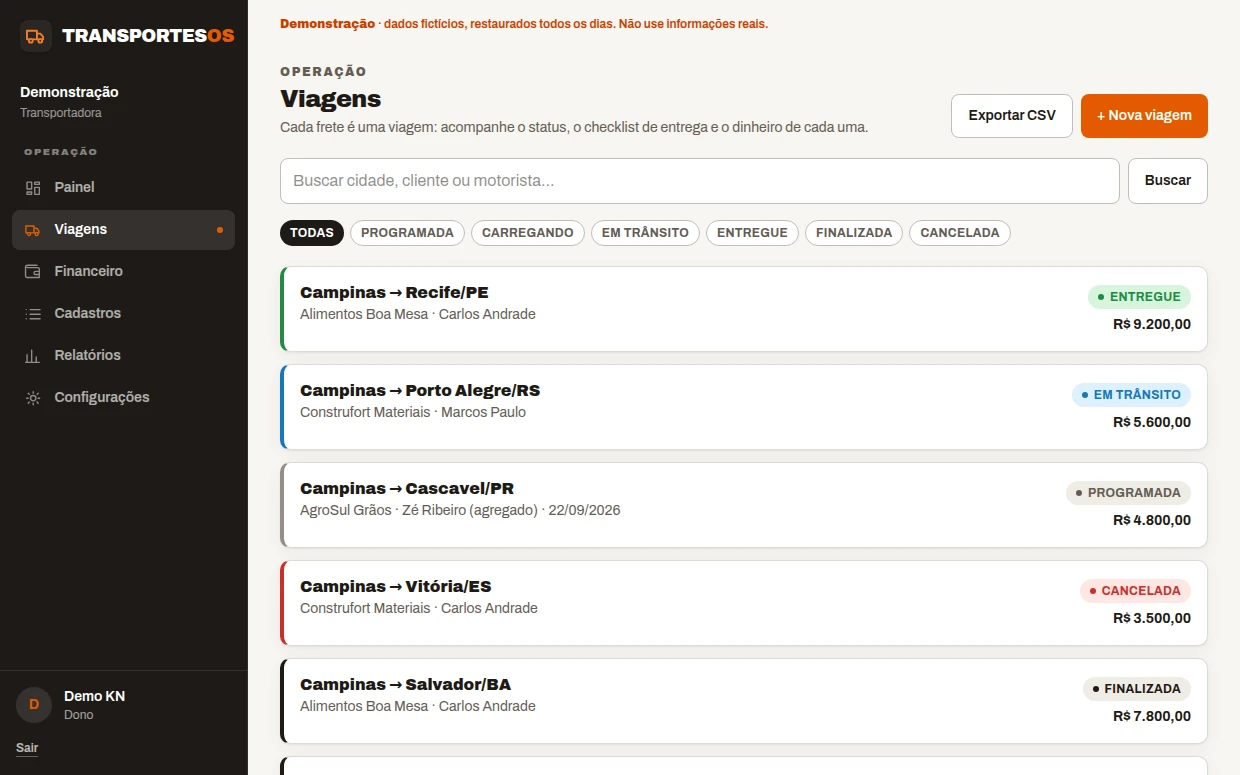Open the Campinas → Cascavel/PR trip
1240x775 pixels.
click(x=744, y=505)
